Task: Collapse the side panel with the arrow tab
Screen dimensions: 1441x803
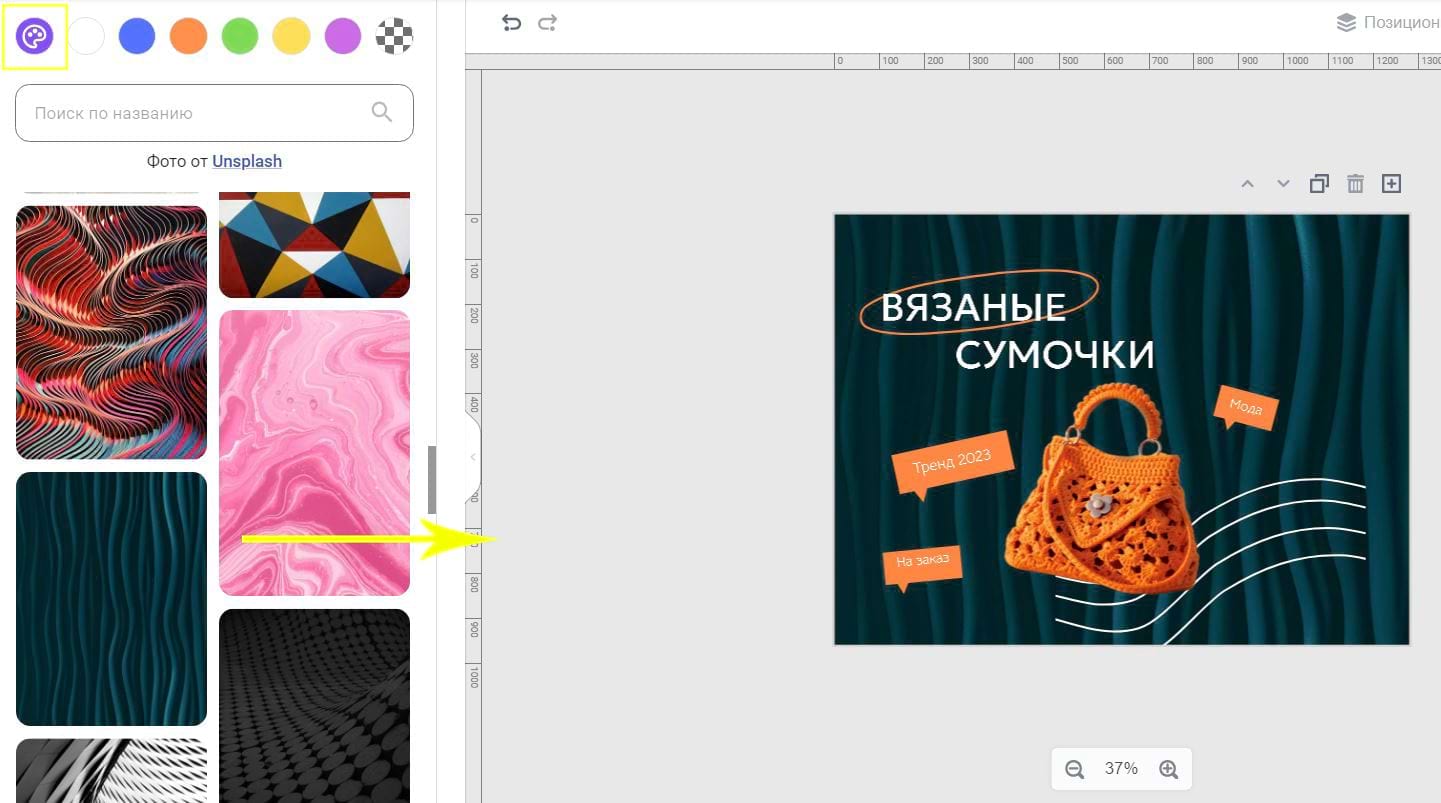Action: (x=473, y=457)
